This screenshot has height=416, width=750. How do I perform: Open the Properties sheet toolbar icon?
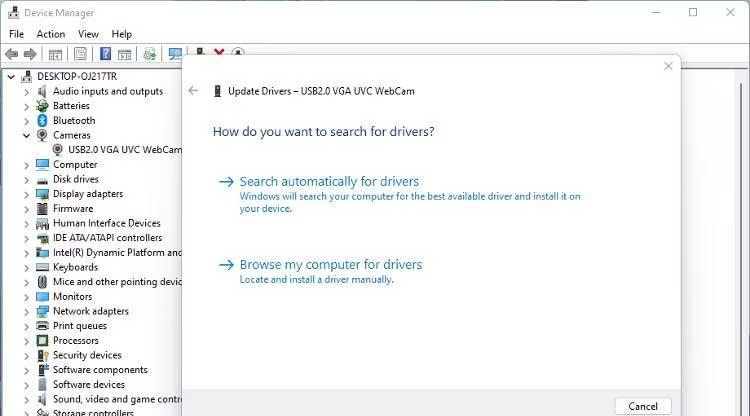(80, 54)
